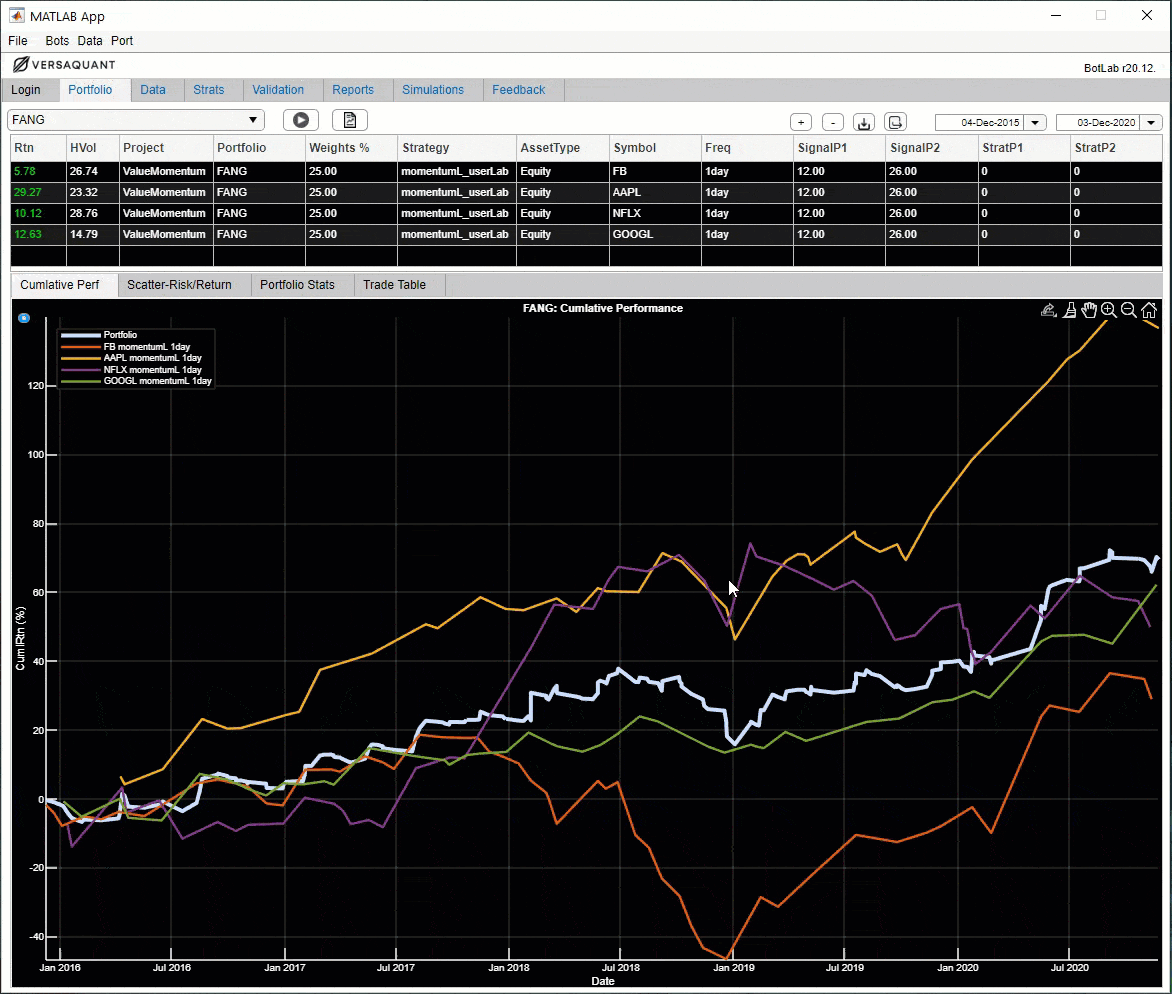Click the blue dot marker on chart
Viewport: 1172px width, 994px height.
tap(24, 318)
